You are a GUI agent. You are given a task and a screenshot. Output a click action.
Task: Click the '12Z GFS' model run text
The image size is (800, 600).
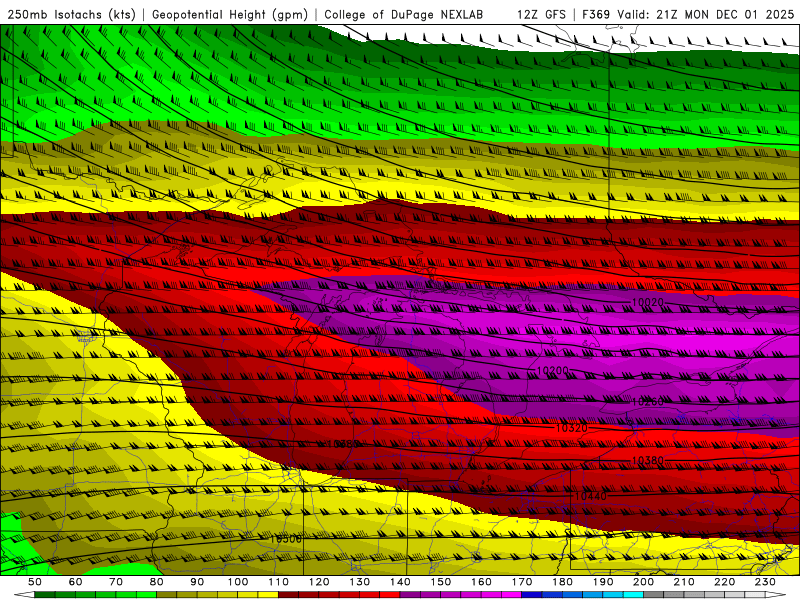(x=541, y=14)
